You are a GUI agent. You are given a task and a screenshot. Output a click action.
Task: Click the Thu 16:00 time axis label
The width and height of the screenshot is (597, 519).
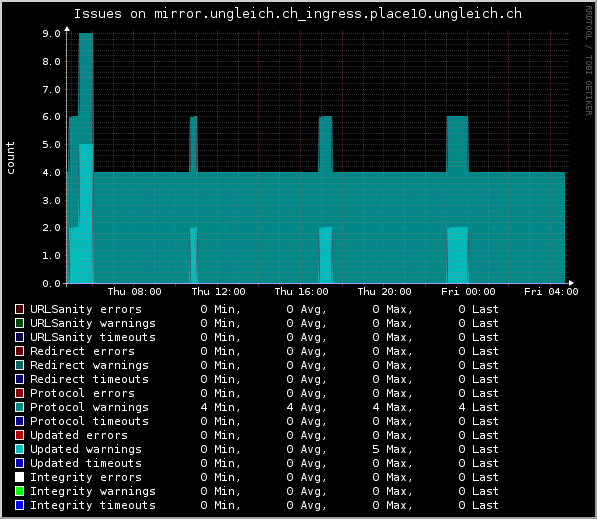point(302,292)
